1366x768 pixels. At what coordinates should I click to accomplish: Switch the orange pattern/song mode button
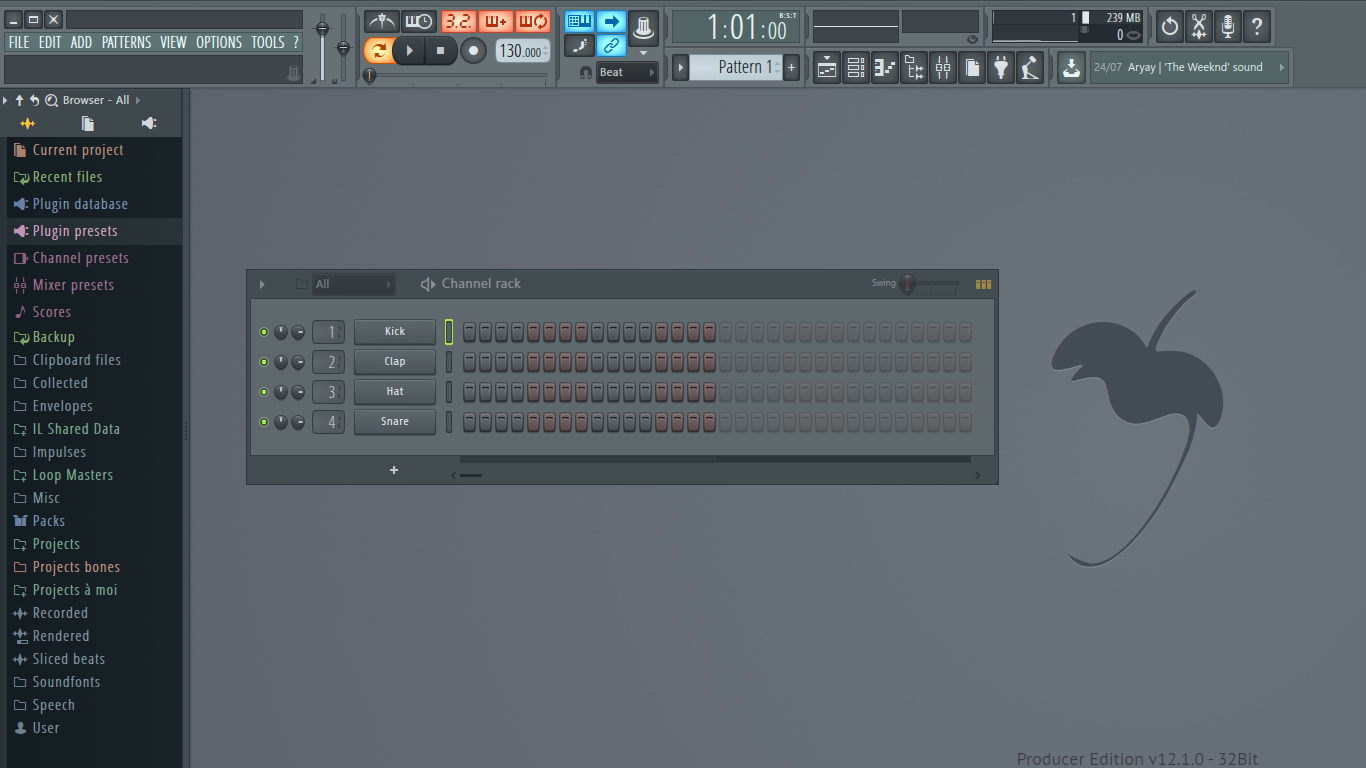coord(378,50)
